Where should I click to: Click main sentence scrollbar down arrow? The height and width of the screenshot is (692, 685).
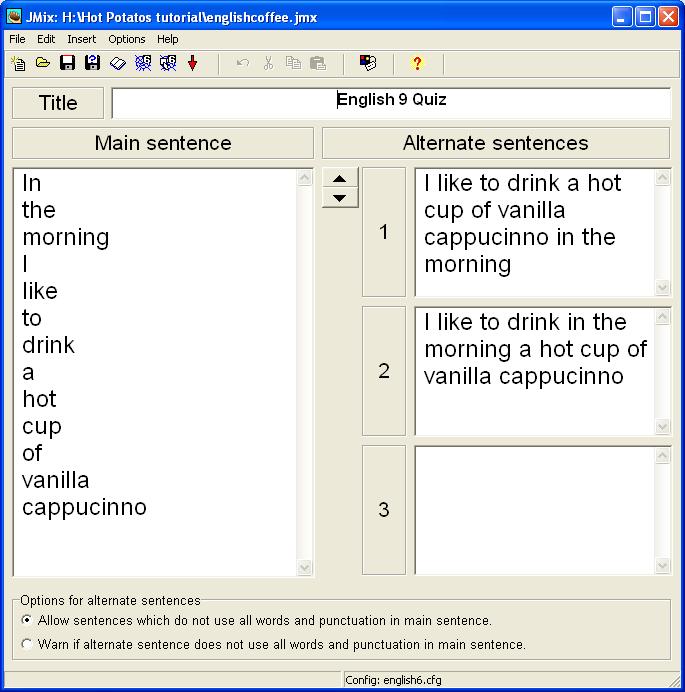coord(305,567)
